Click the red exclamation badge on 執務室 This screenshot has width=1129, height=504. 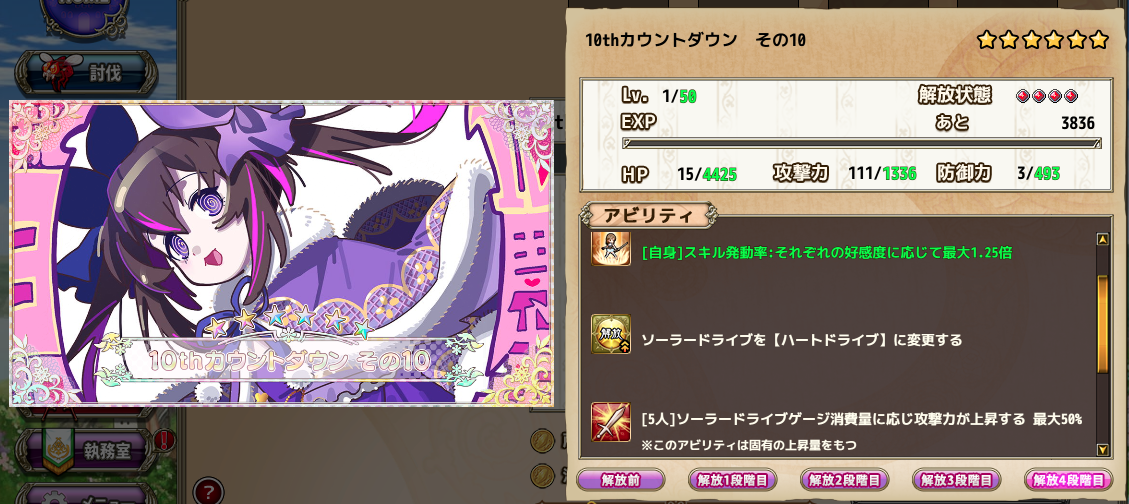point(165,438)
